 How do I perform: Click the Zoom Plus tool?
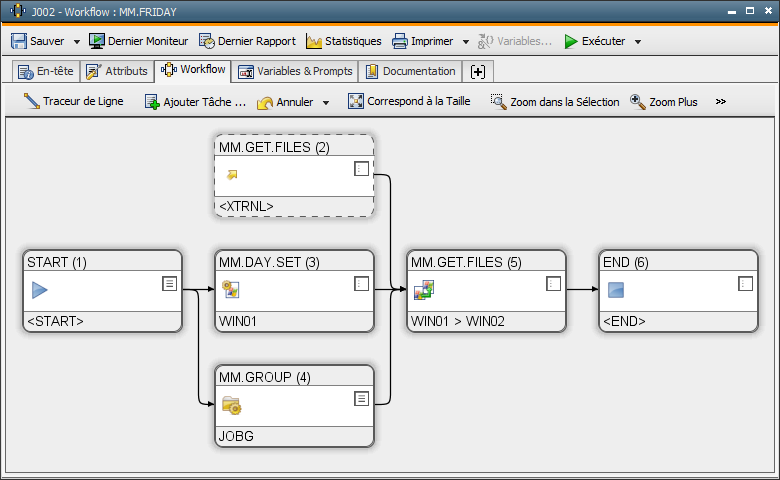click(664, 101)
